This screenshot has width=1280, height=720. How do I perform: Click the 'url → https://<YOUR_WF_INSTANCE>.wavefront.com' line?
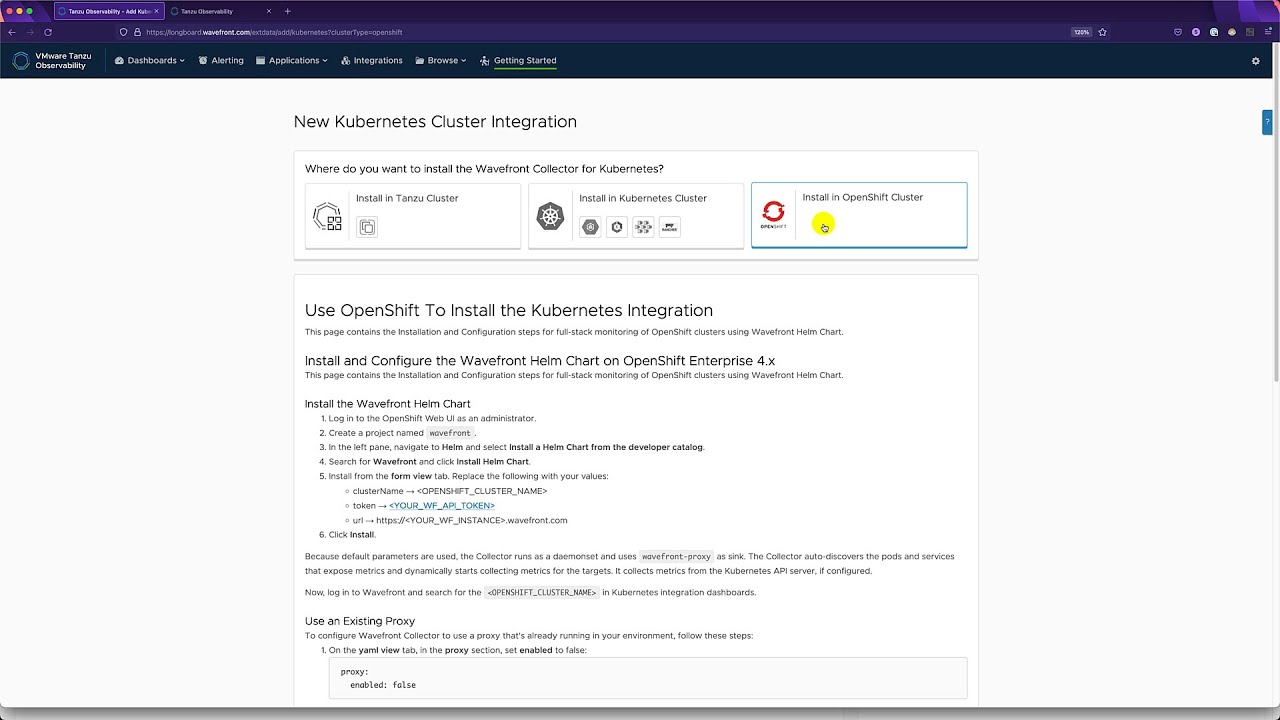(x=460, y=520)
